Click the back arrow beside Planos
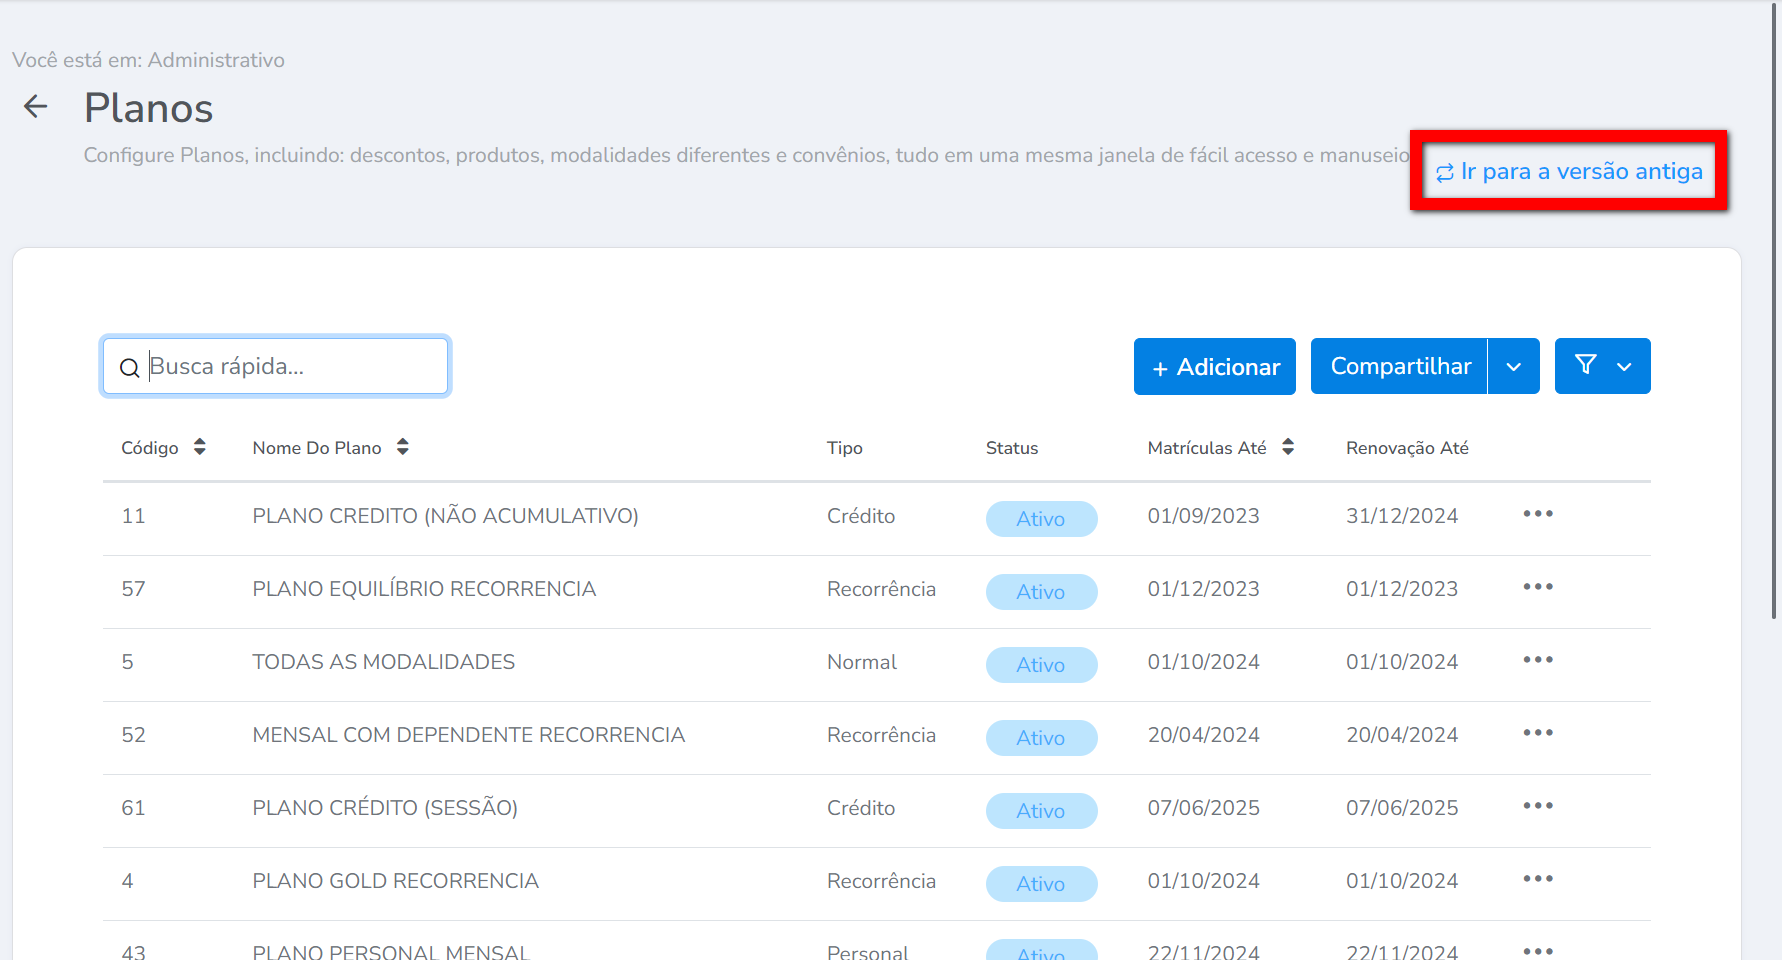Image resolution: width=1782 pixels, height=960 pixels. click(36, 107)
